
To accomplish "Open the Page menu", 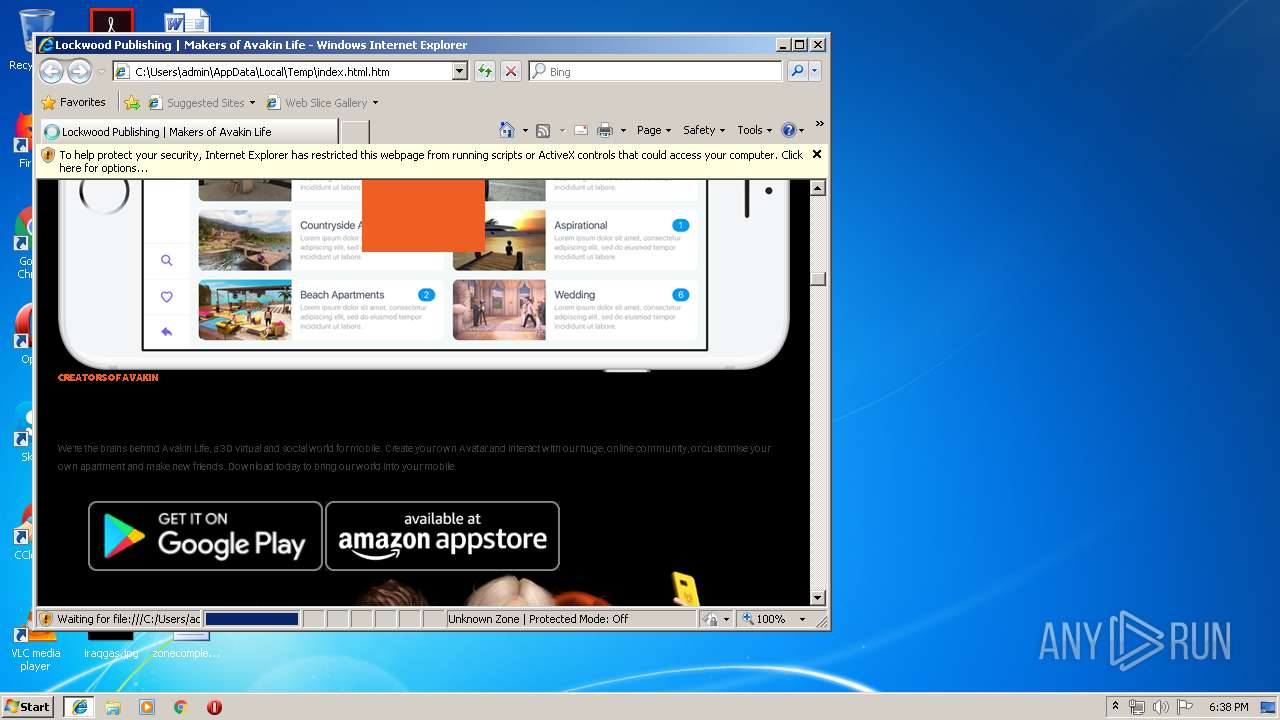I will click(x=654, y=130).
